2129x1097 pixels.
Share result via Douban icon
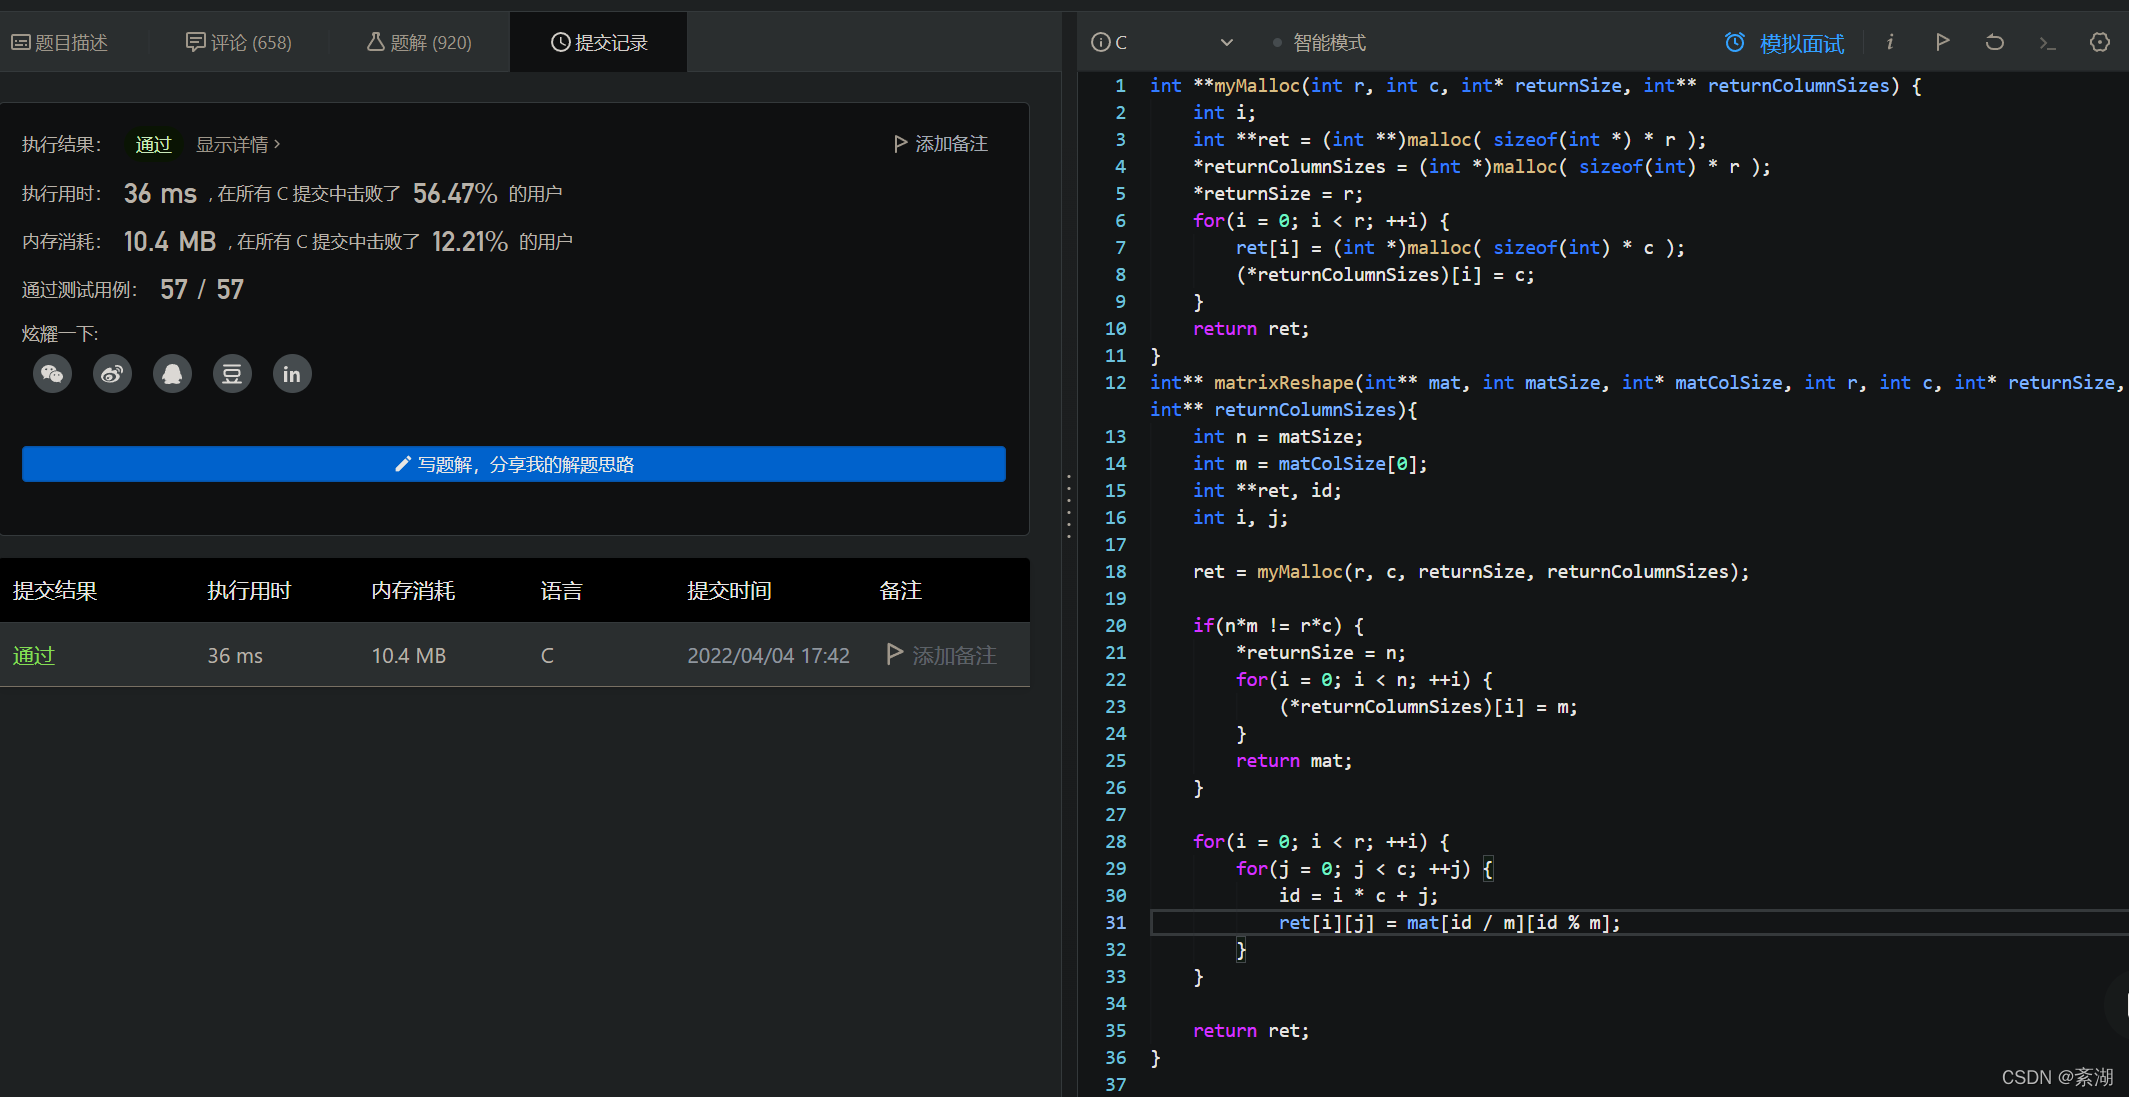(x=232, y=374)
